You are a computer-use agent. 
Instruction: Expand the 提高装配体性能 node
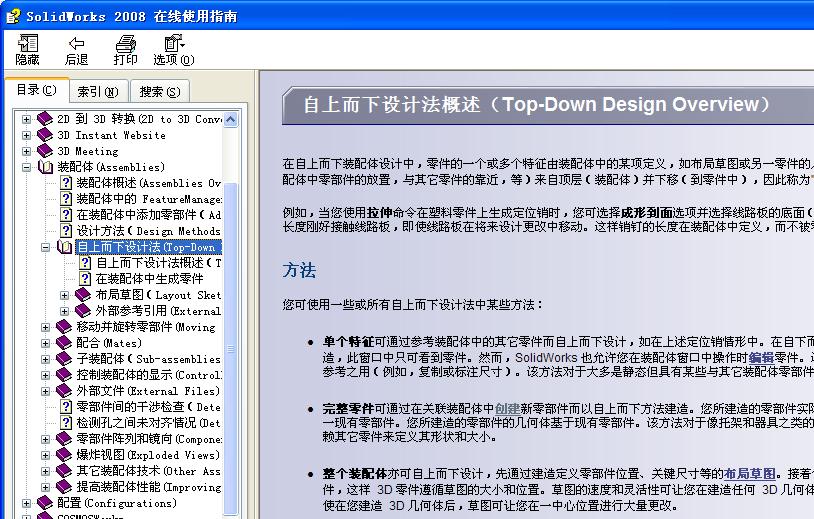pos(45,487)
